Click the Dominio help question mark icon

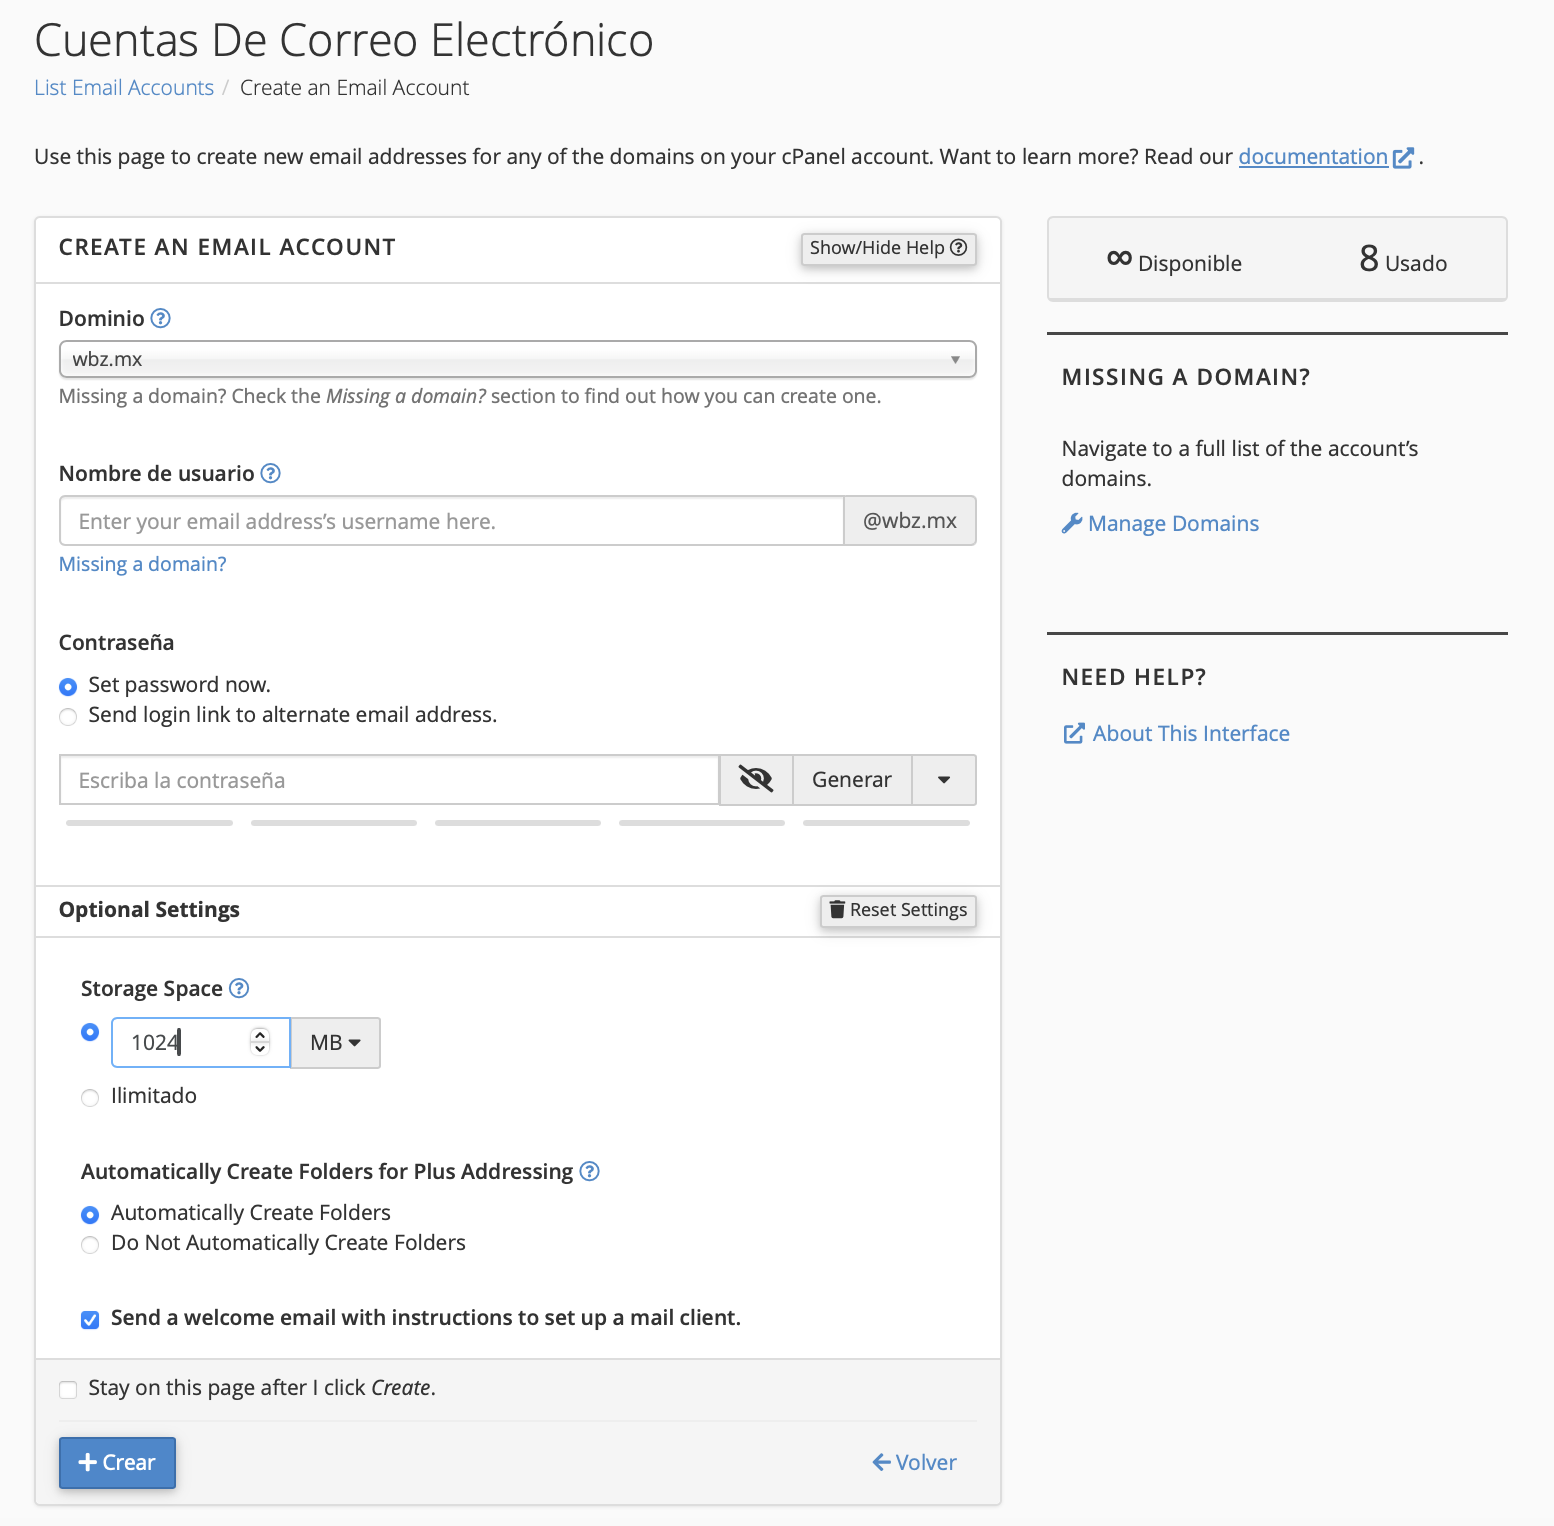tap(160, 318)
